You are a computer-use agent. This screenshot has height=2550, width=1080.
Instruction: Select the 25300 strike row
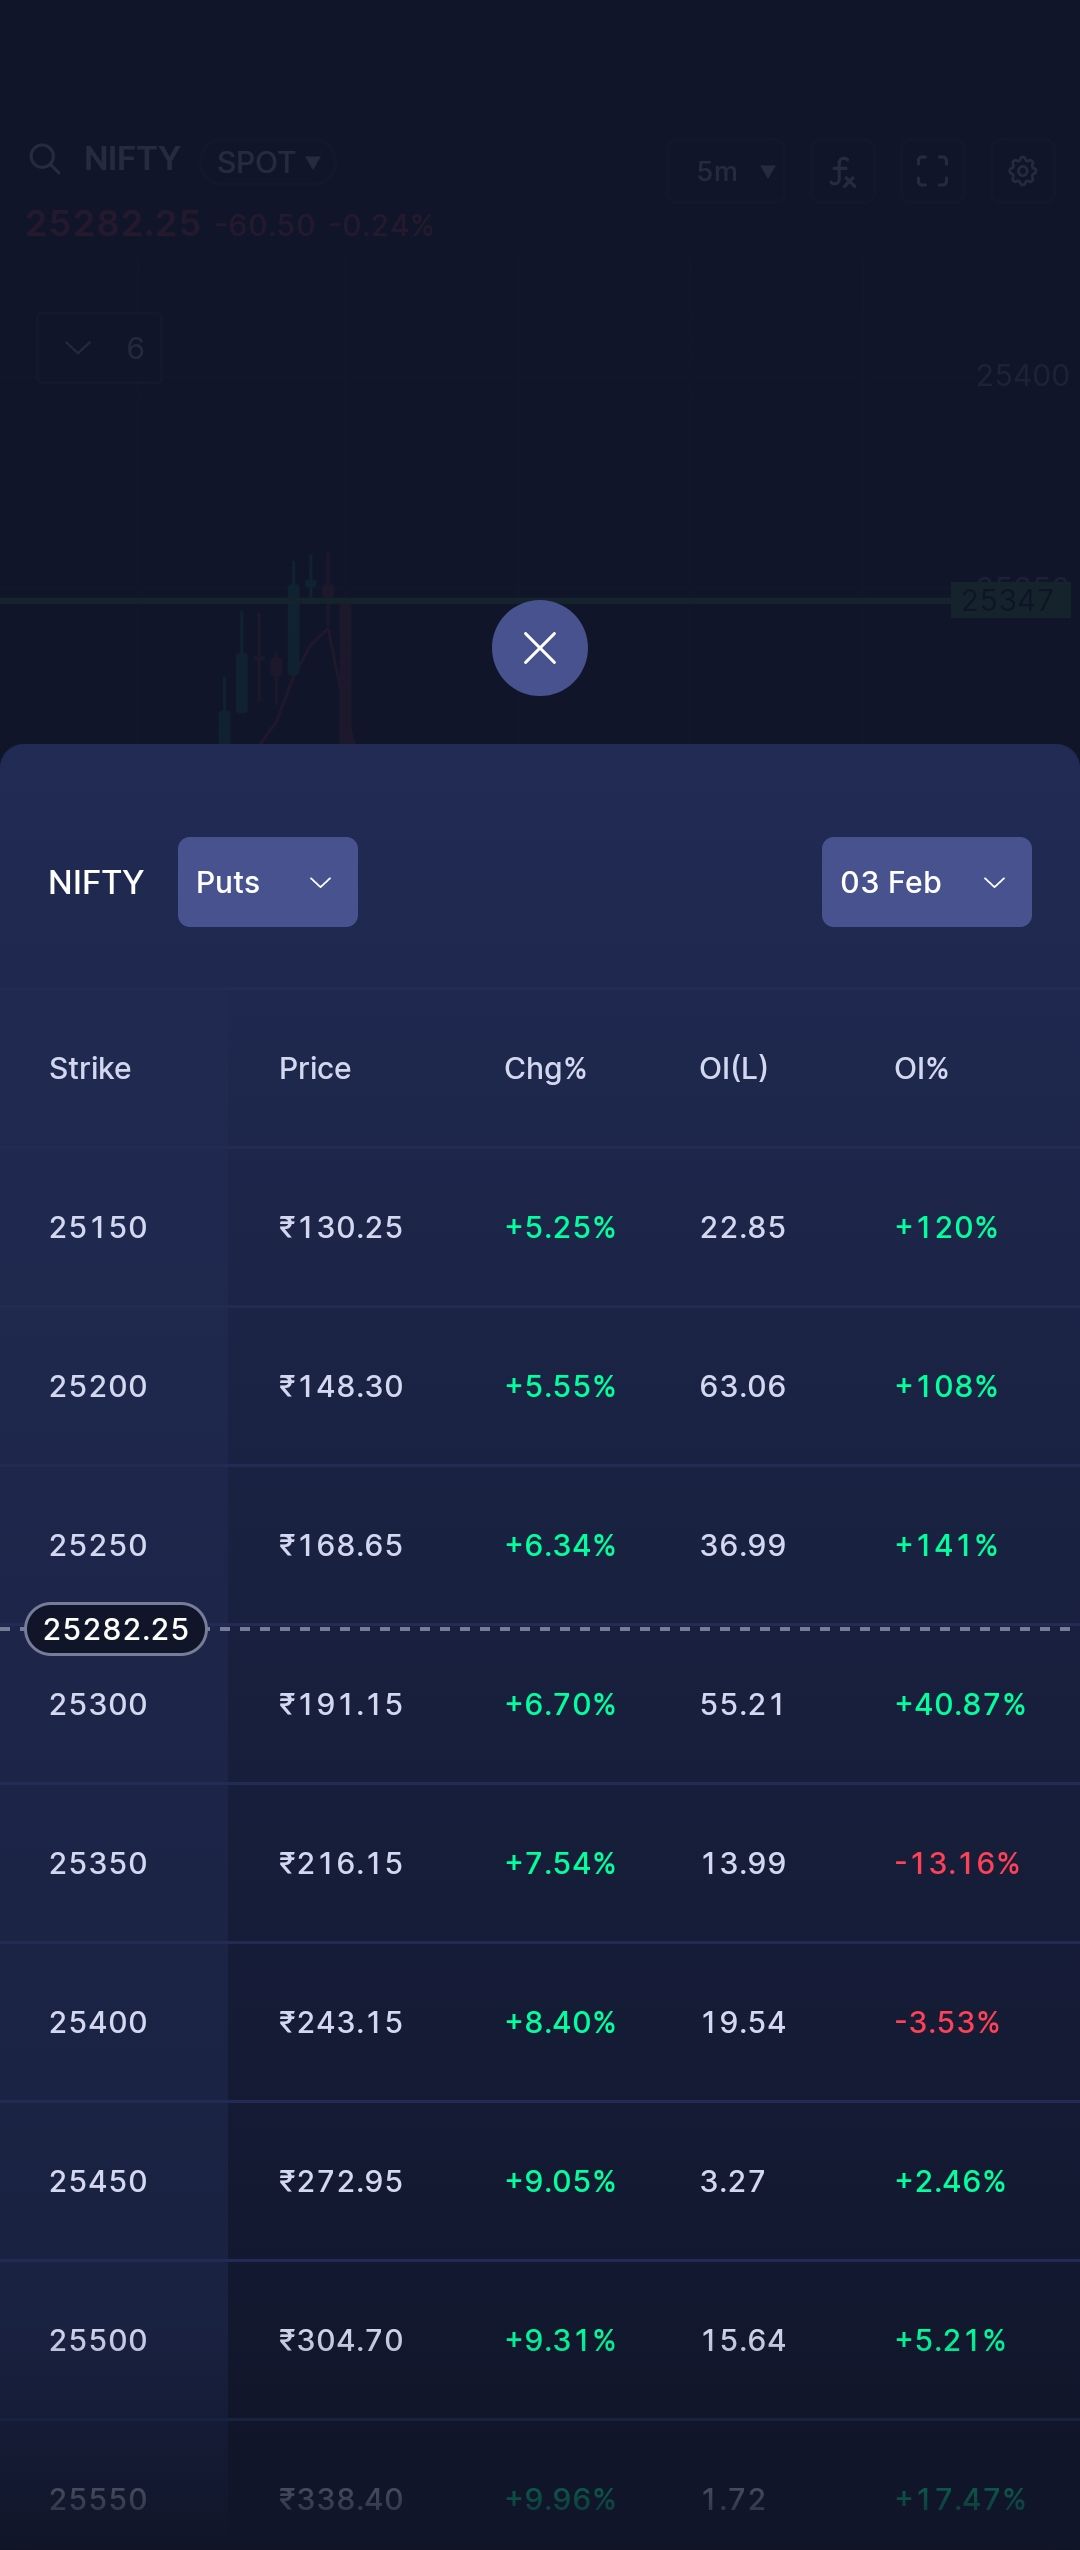click(x=540, y=1704)
